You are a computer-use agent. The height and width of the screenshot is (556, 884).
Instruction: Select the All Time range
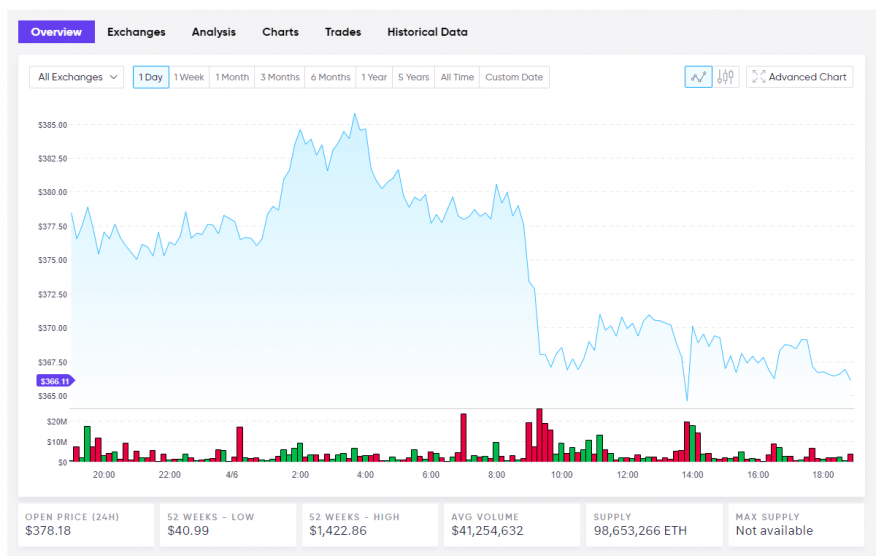click(457, 77)
